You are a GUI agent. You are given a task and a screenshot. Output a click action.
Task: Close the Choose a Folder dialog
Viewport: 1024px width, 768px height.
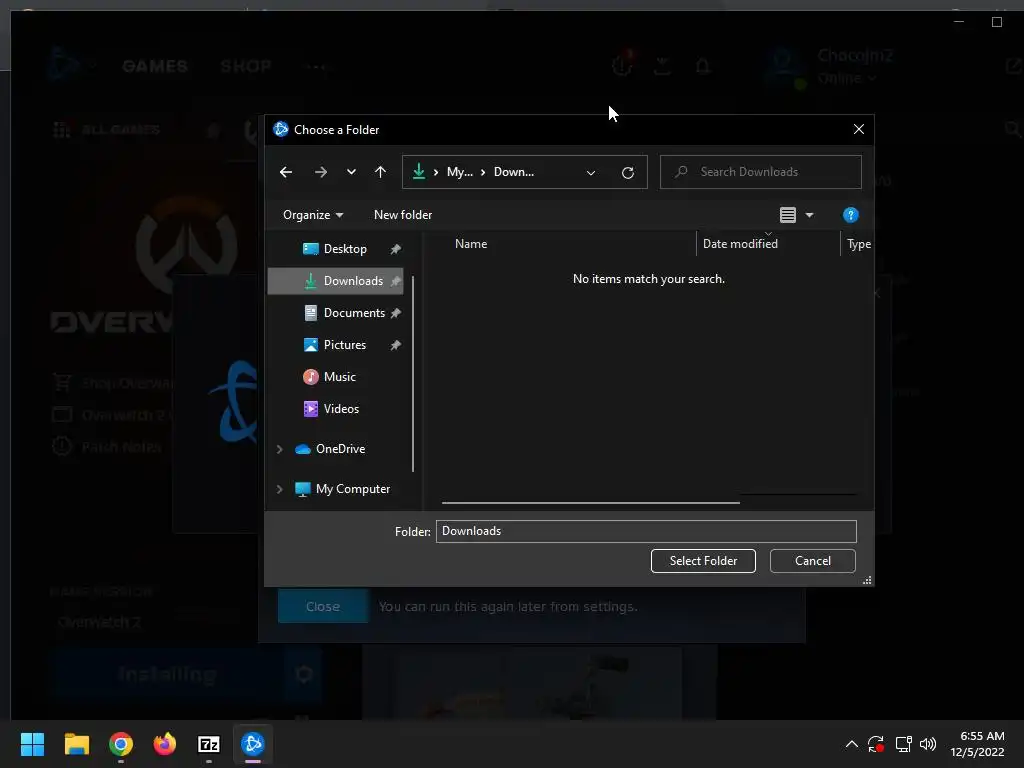[x=859, y=129]
